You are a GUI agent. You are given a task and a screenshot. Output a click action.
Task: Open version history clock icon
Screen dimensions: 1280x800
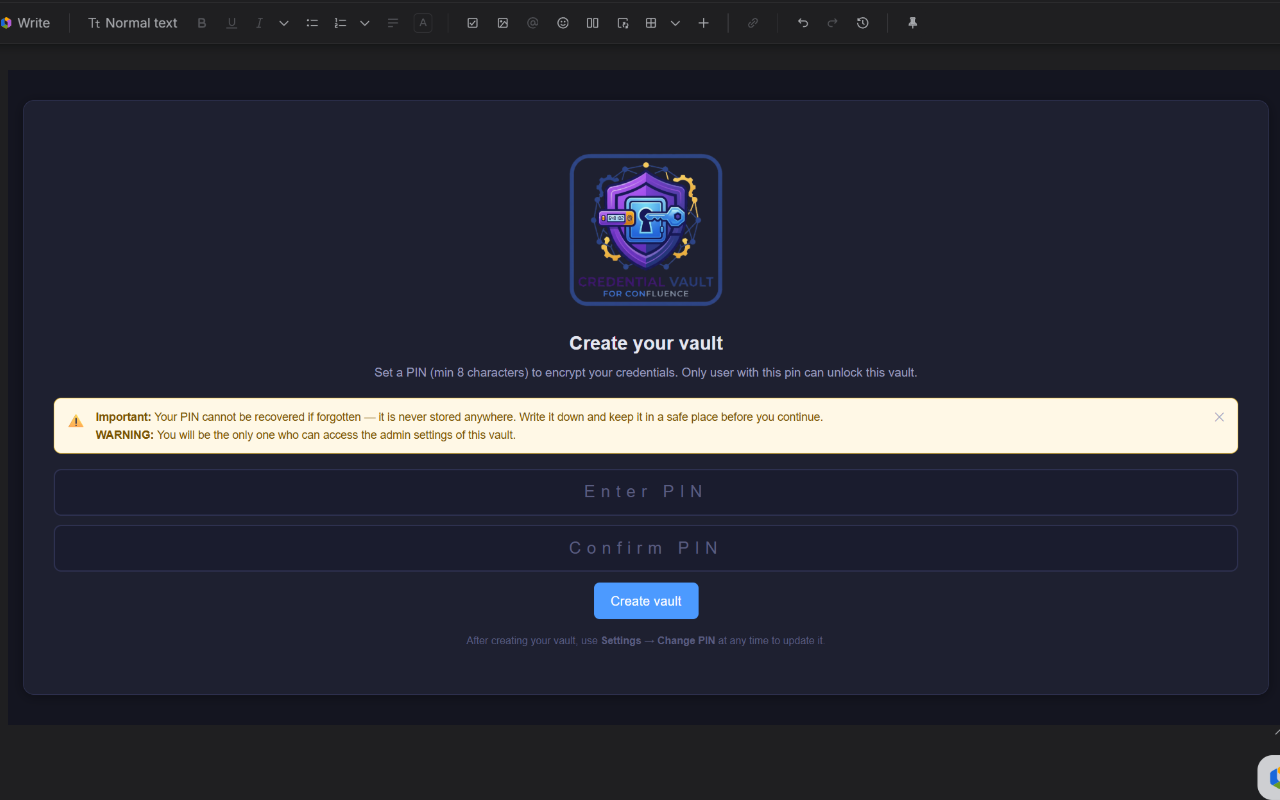pos(863,23)
